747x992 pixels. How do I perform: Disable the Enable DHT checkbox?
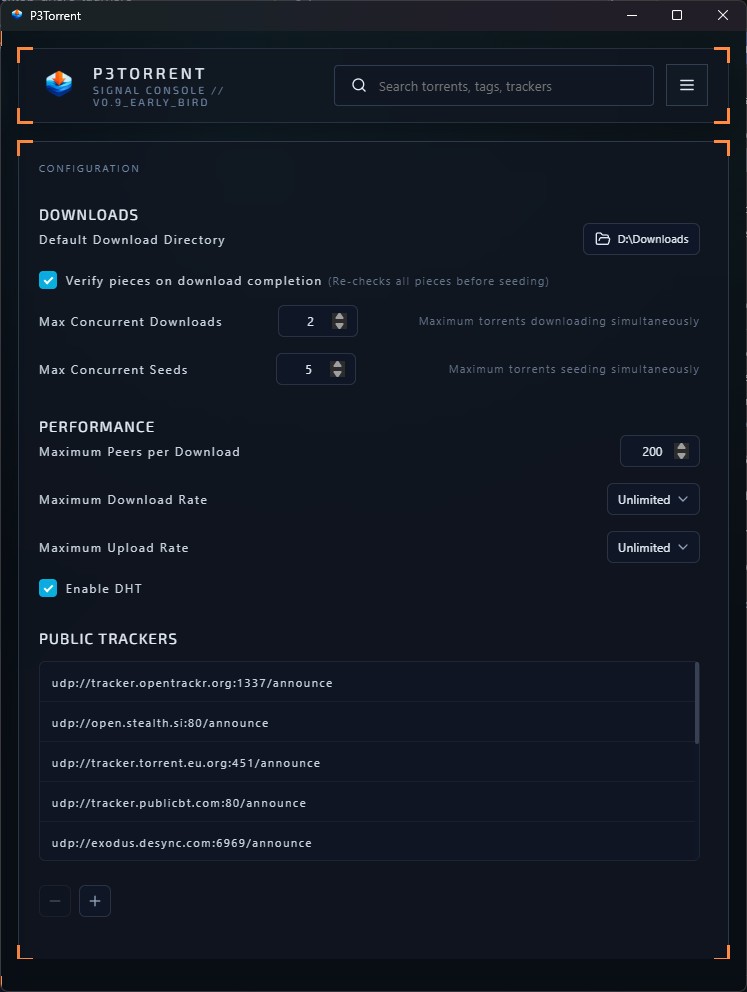48,588
